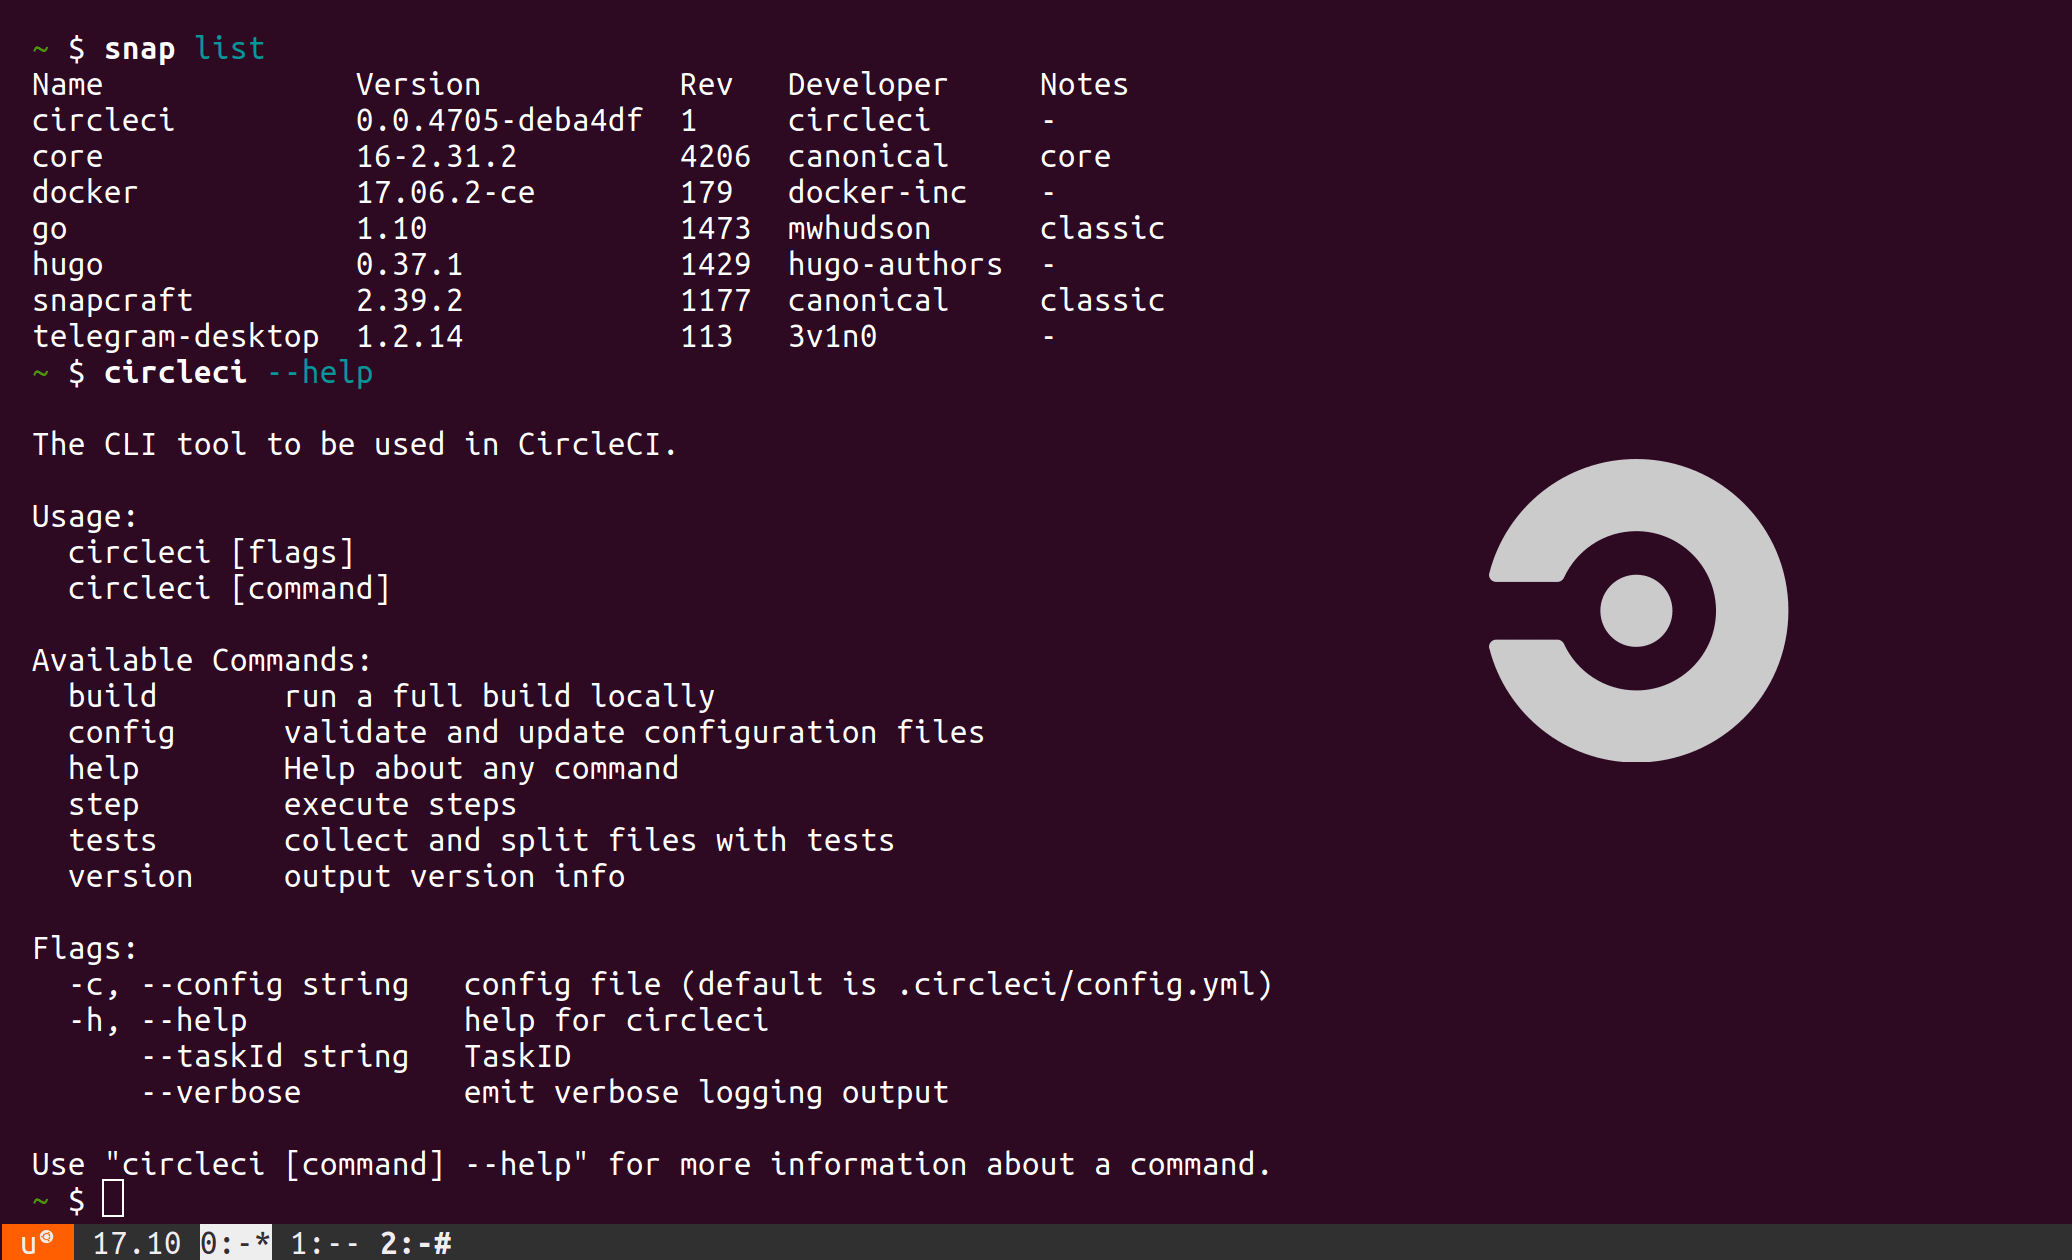This screenshot has height=1260, width=2072.
Task: Click the 'snap list' command text
Action: point(184,48)
